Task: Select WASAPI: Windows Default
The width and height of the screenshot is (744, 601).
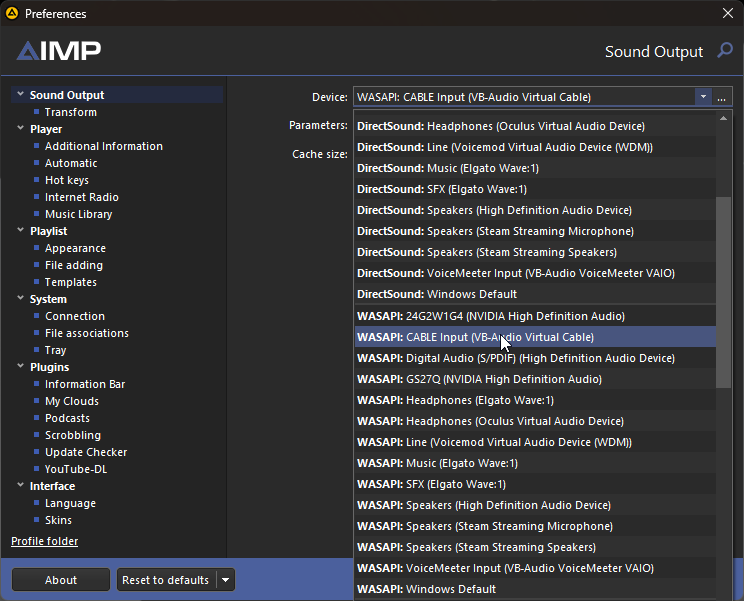Action: click(535, 589)
